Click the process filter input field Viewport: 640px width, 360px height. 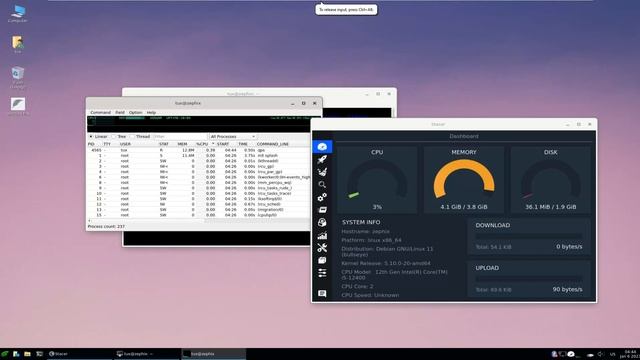coord(179,136)
